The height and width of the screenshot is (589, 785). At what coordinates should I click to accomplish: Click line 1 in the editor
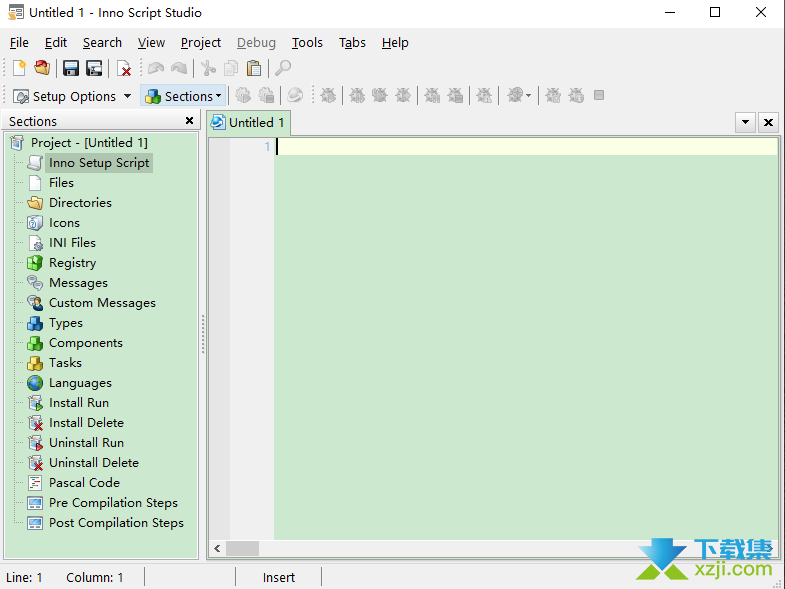[526, 146]
